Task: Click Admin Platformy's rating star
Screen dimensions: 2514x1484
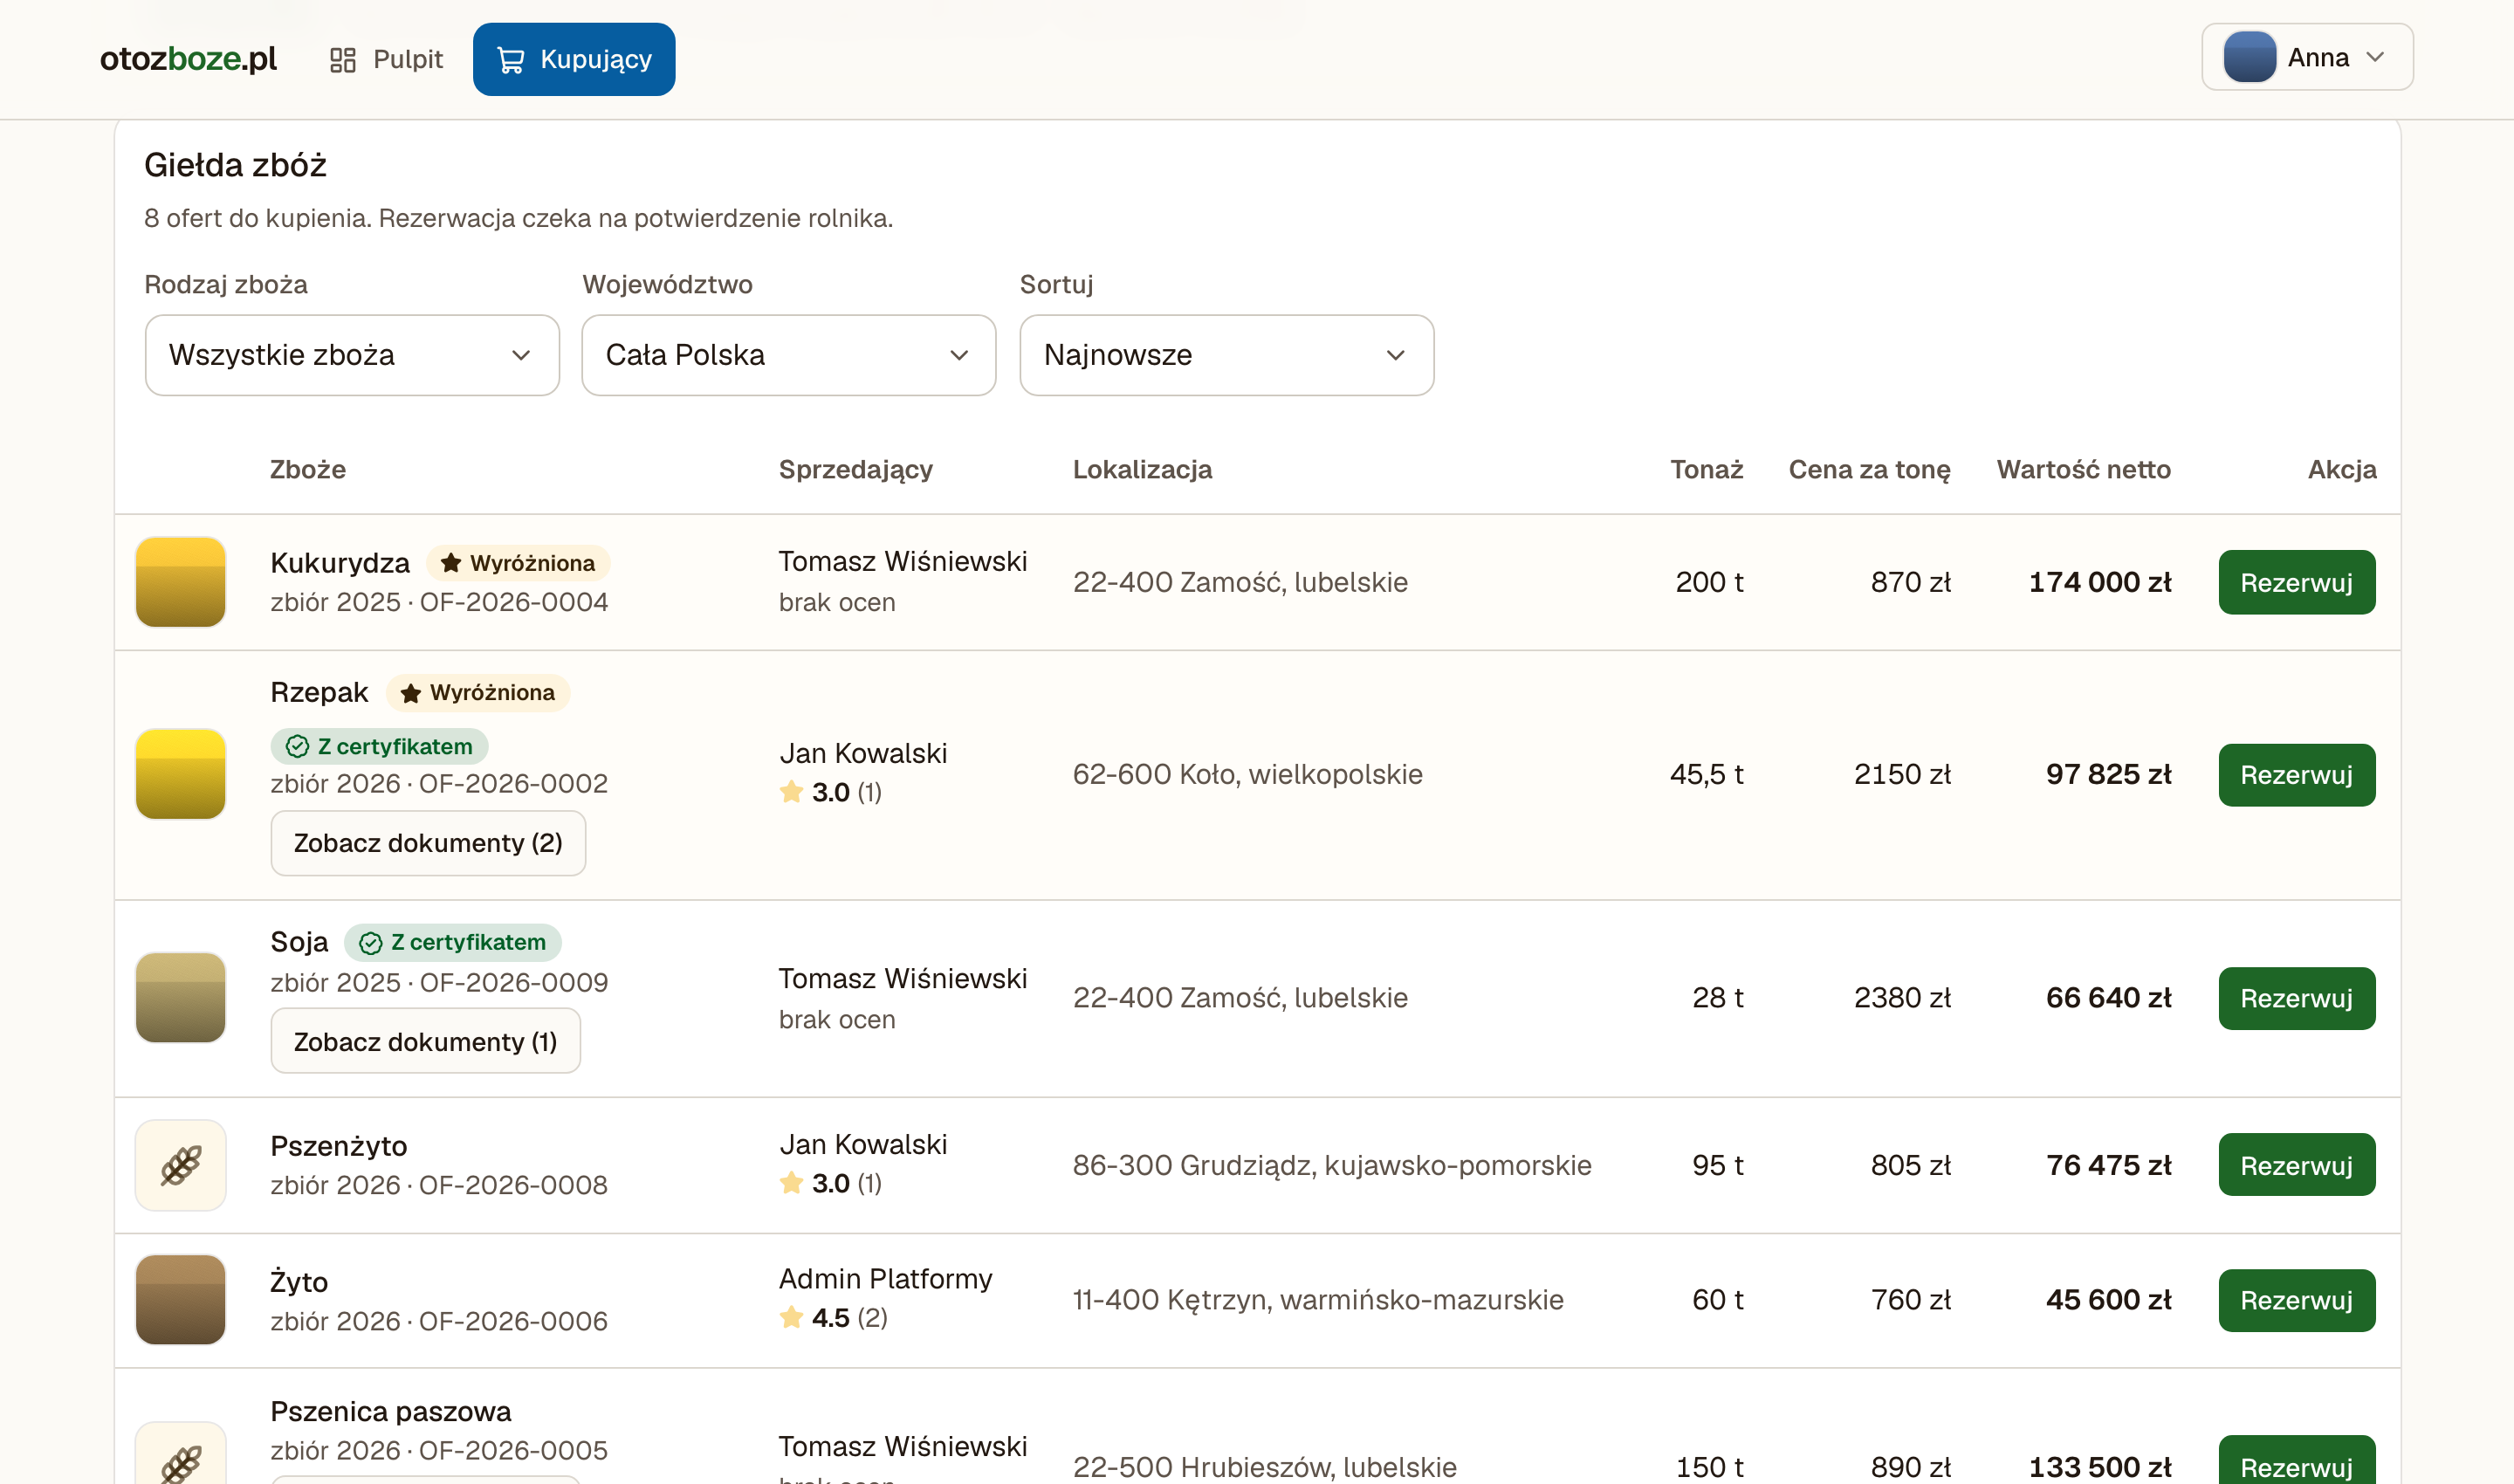Action: tap(791, 1317)
